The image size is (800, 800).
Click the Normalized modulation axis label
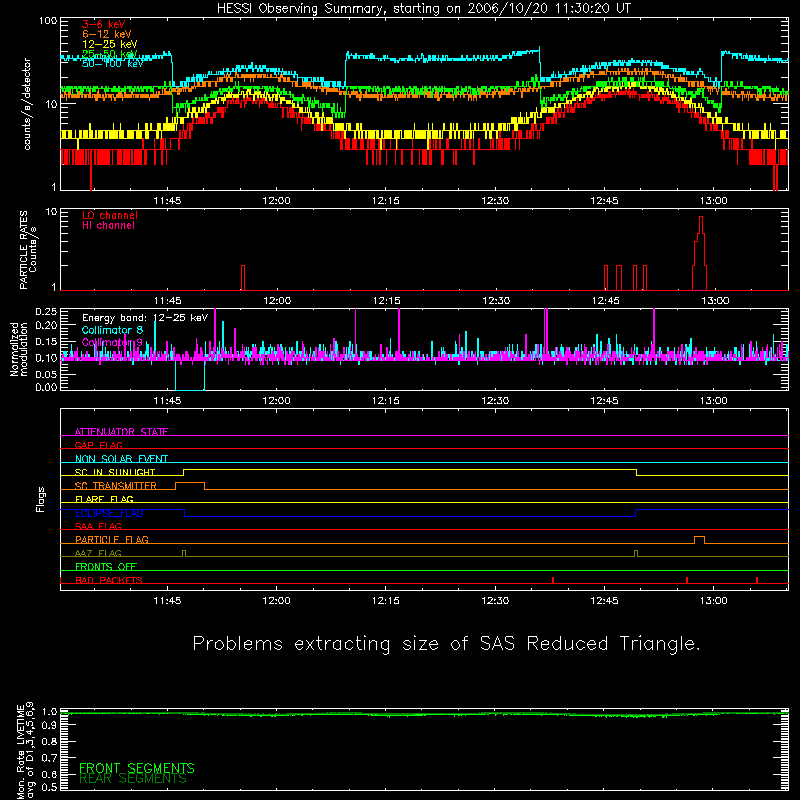click(x=18, y=349)
